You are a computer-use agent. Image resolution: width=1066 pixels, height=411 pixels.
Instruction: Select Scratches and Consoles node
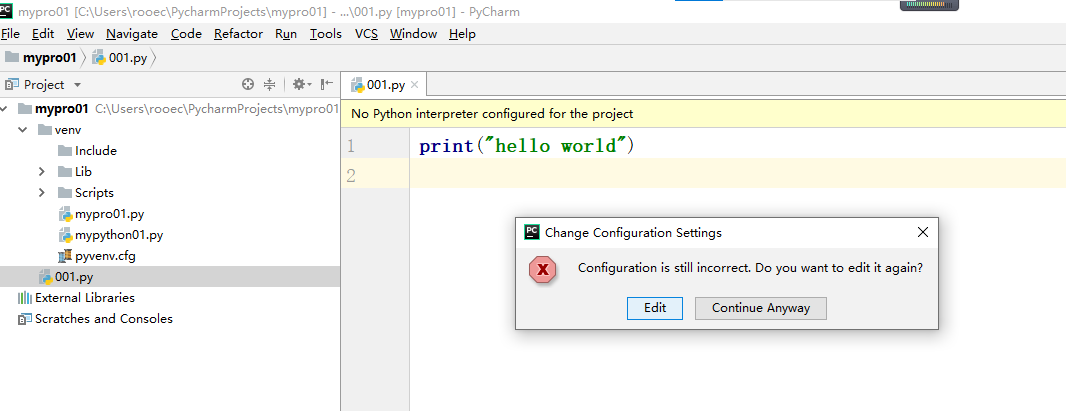tap(95, 319)
